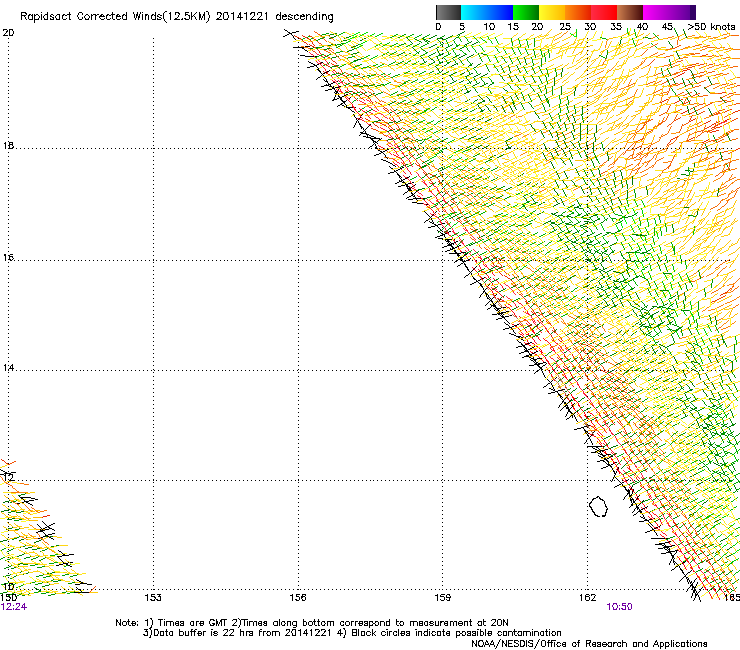Click the word 'descending' in the title

pyautogui.click(x=304, y=17)
